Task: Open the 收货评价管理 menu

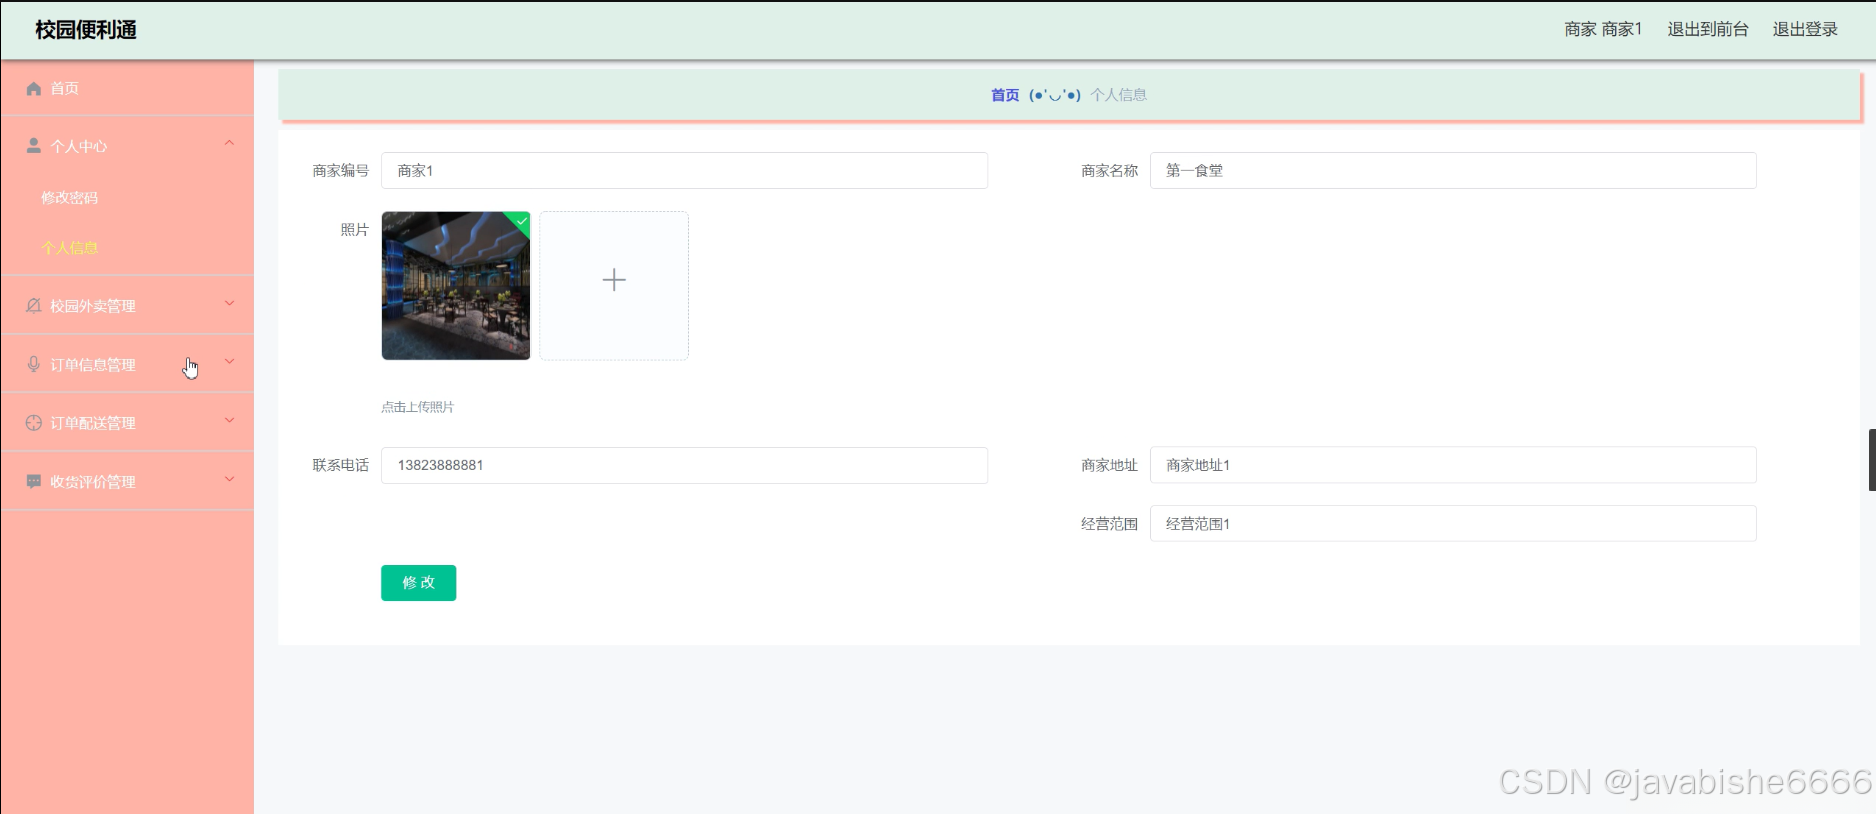Action: tap(127, 481)
